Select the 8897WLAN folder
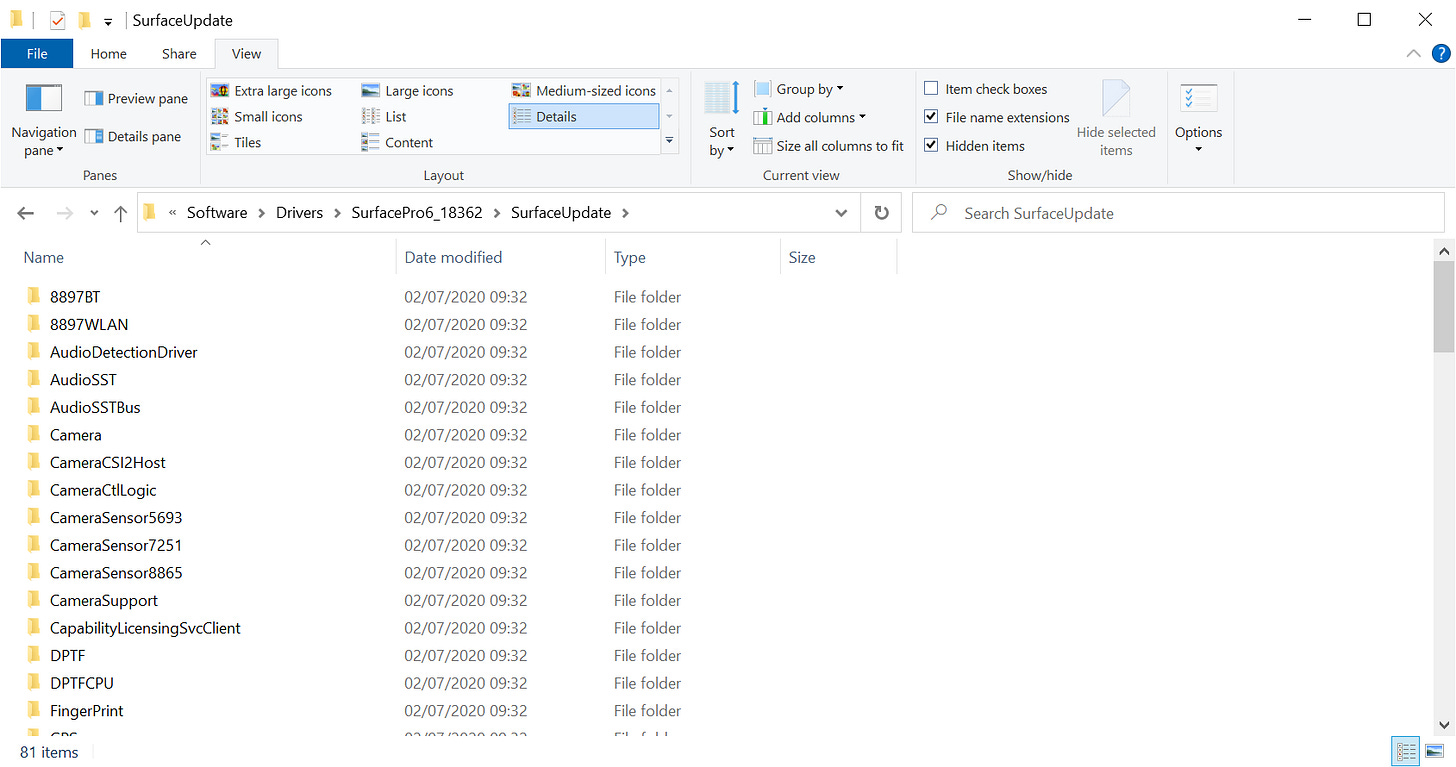This screenshot has height=767, width=1456. point(89,324)
